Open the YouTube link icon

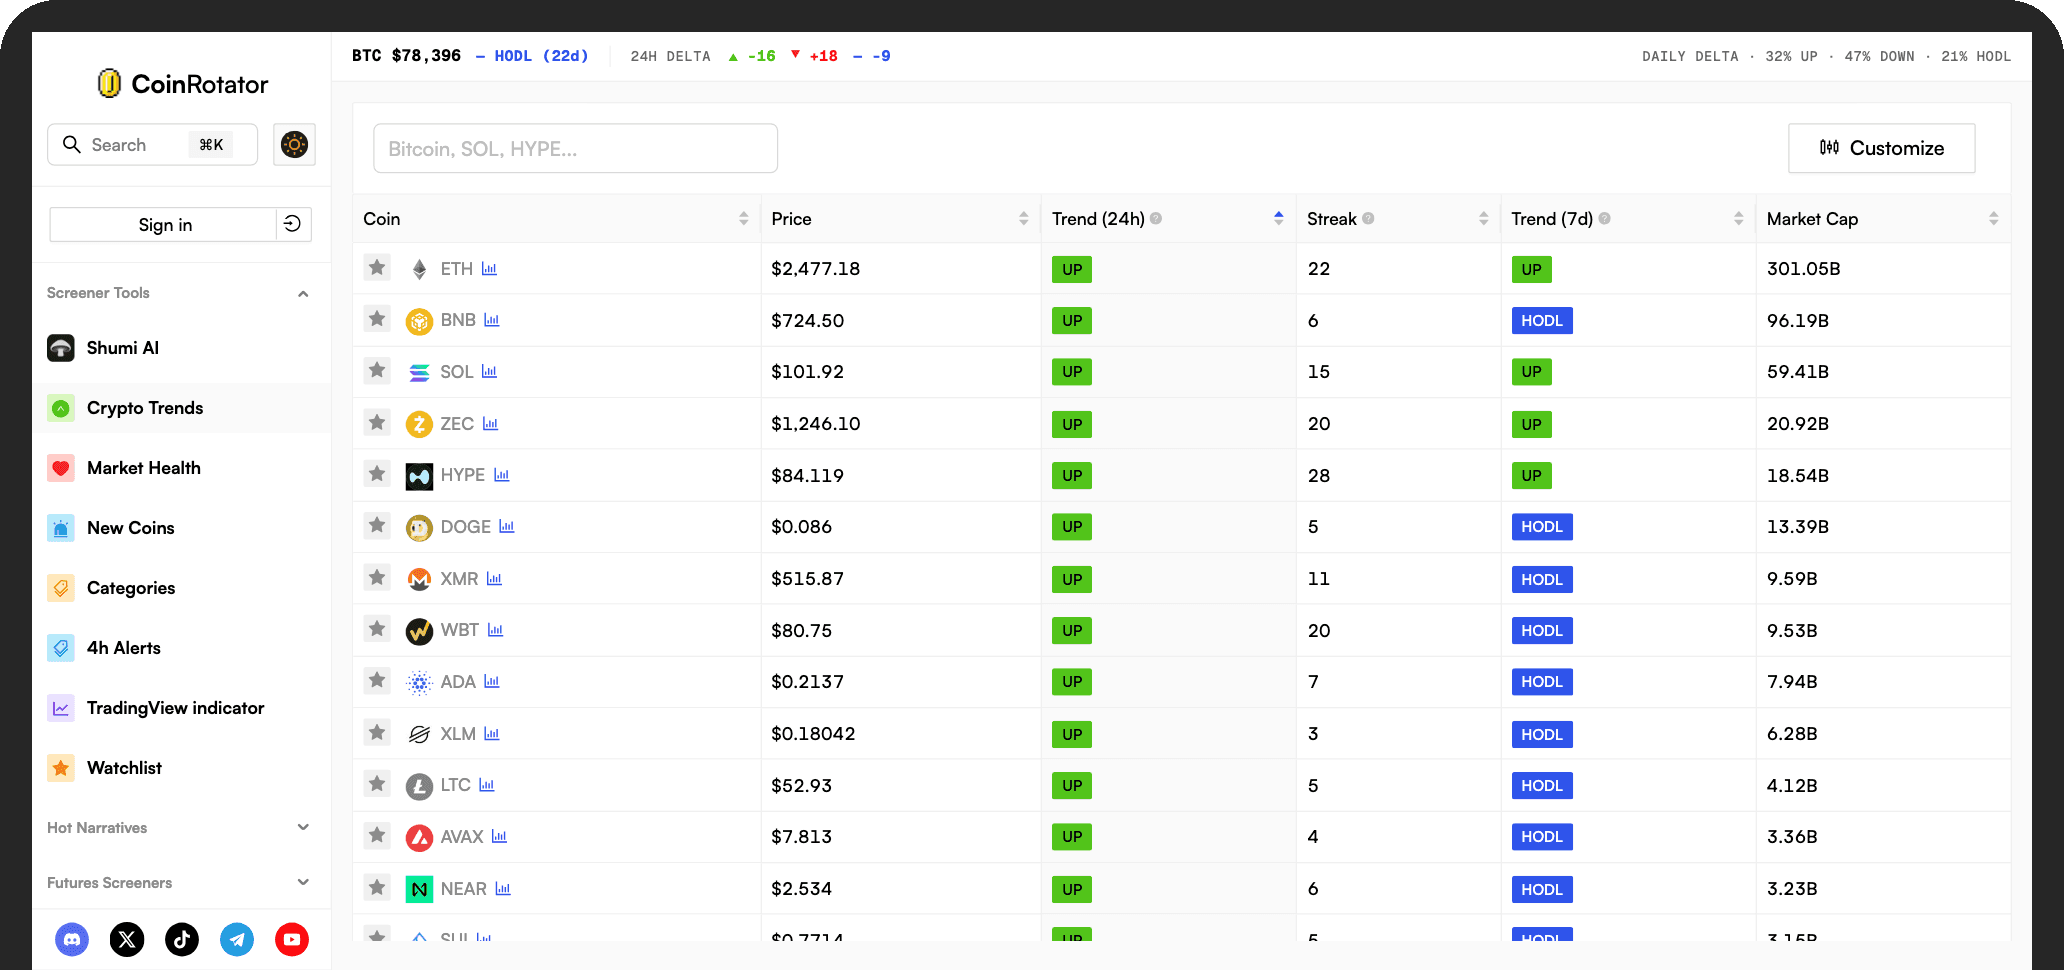click(292, 939)
